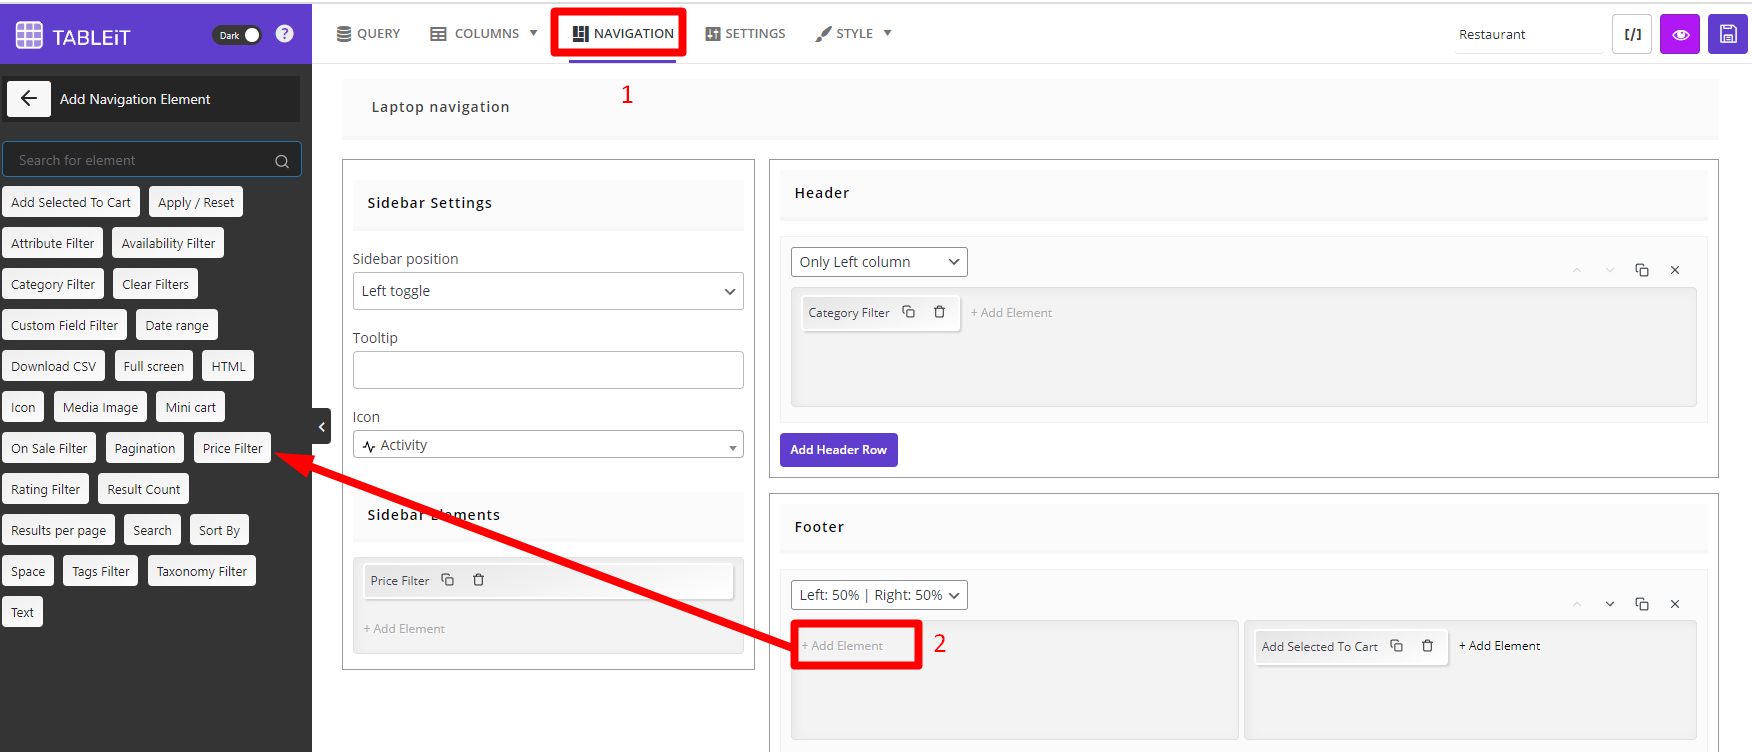1752x752 pixels.
Task: Duplicate the Price Filter sidebar element
Action: [447, 580]
